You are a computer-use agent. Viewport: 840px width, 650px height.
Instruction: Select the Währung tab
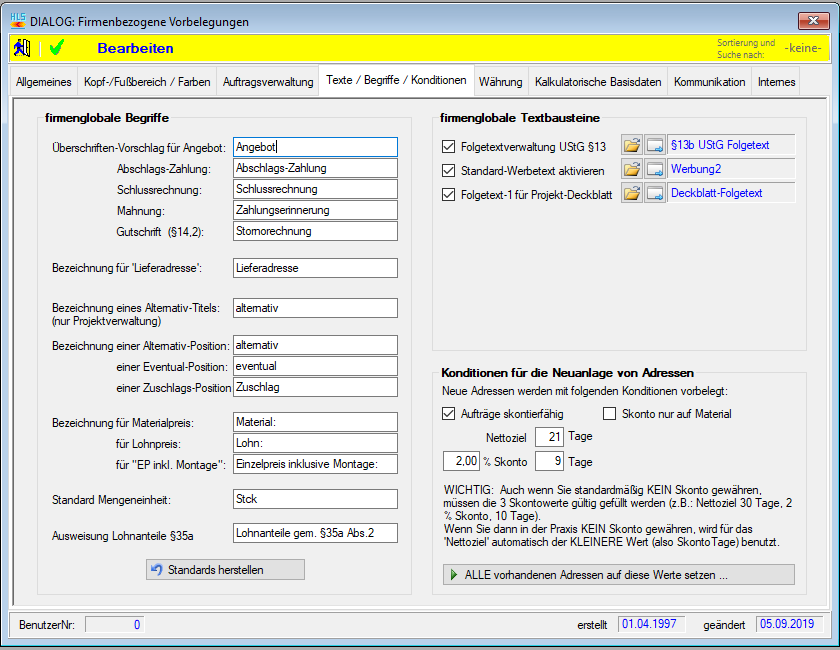(x=500, y=82)
